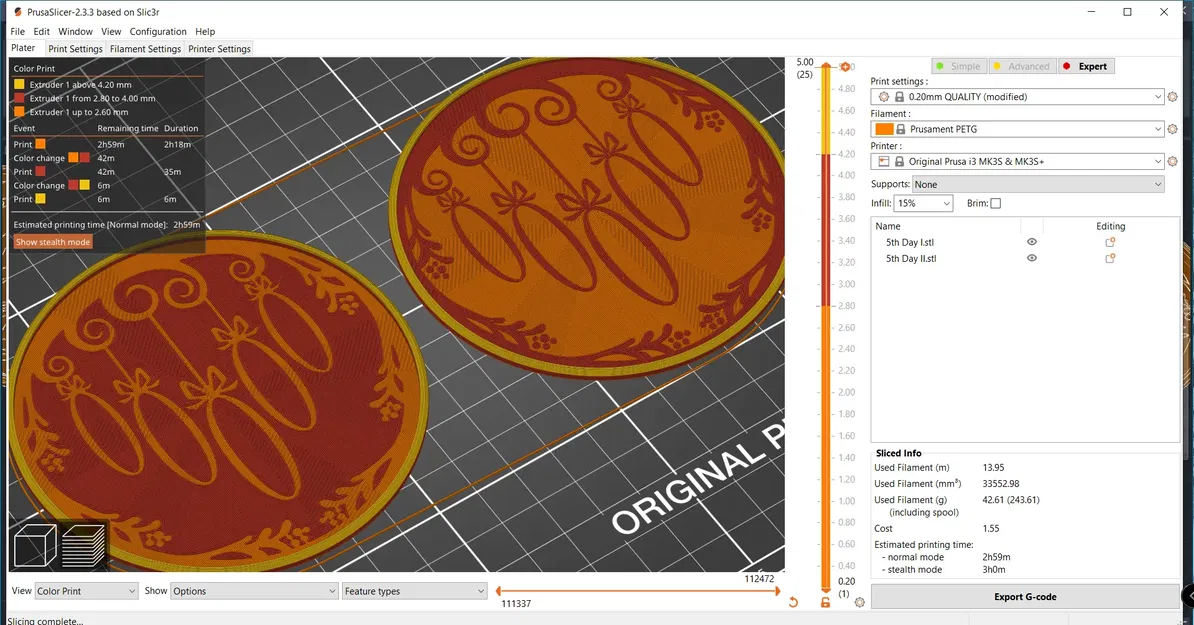Switch to the Plater tab

coord(23,48)
